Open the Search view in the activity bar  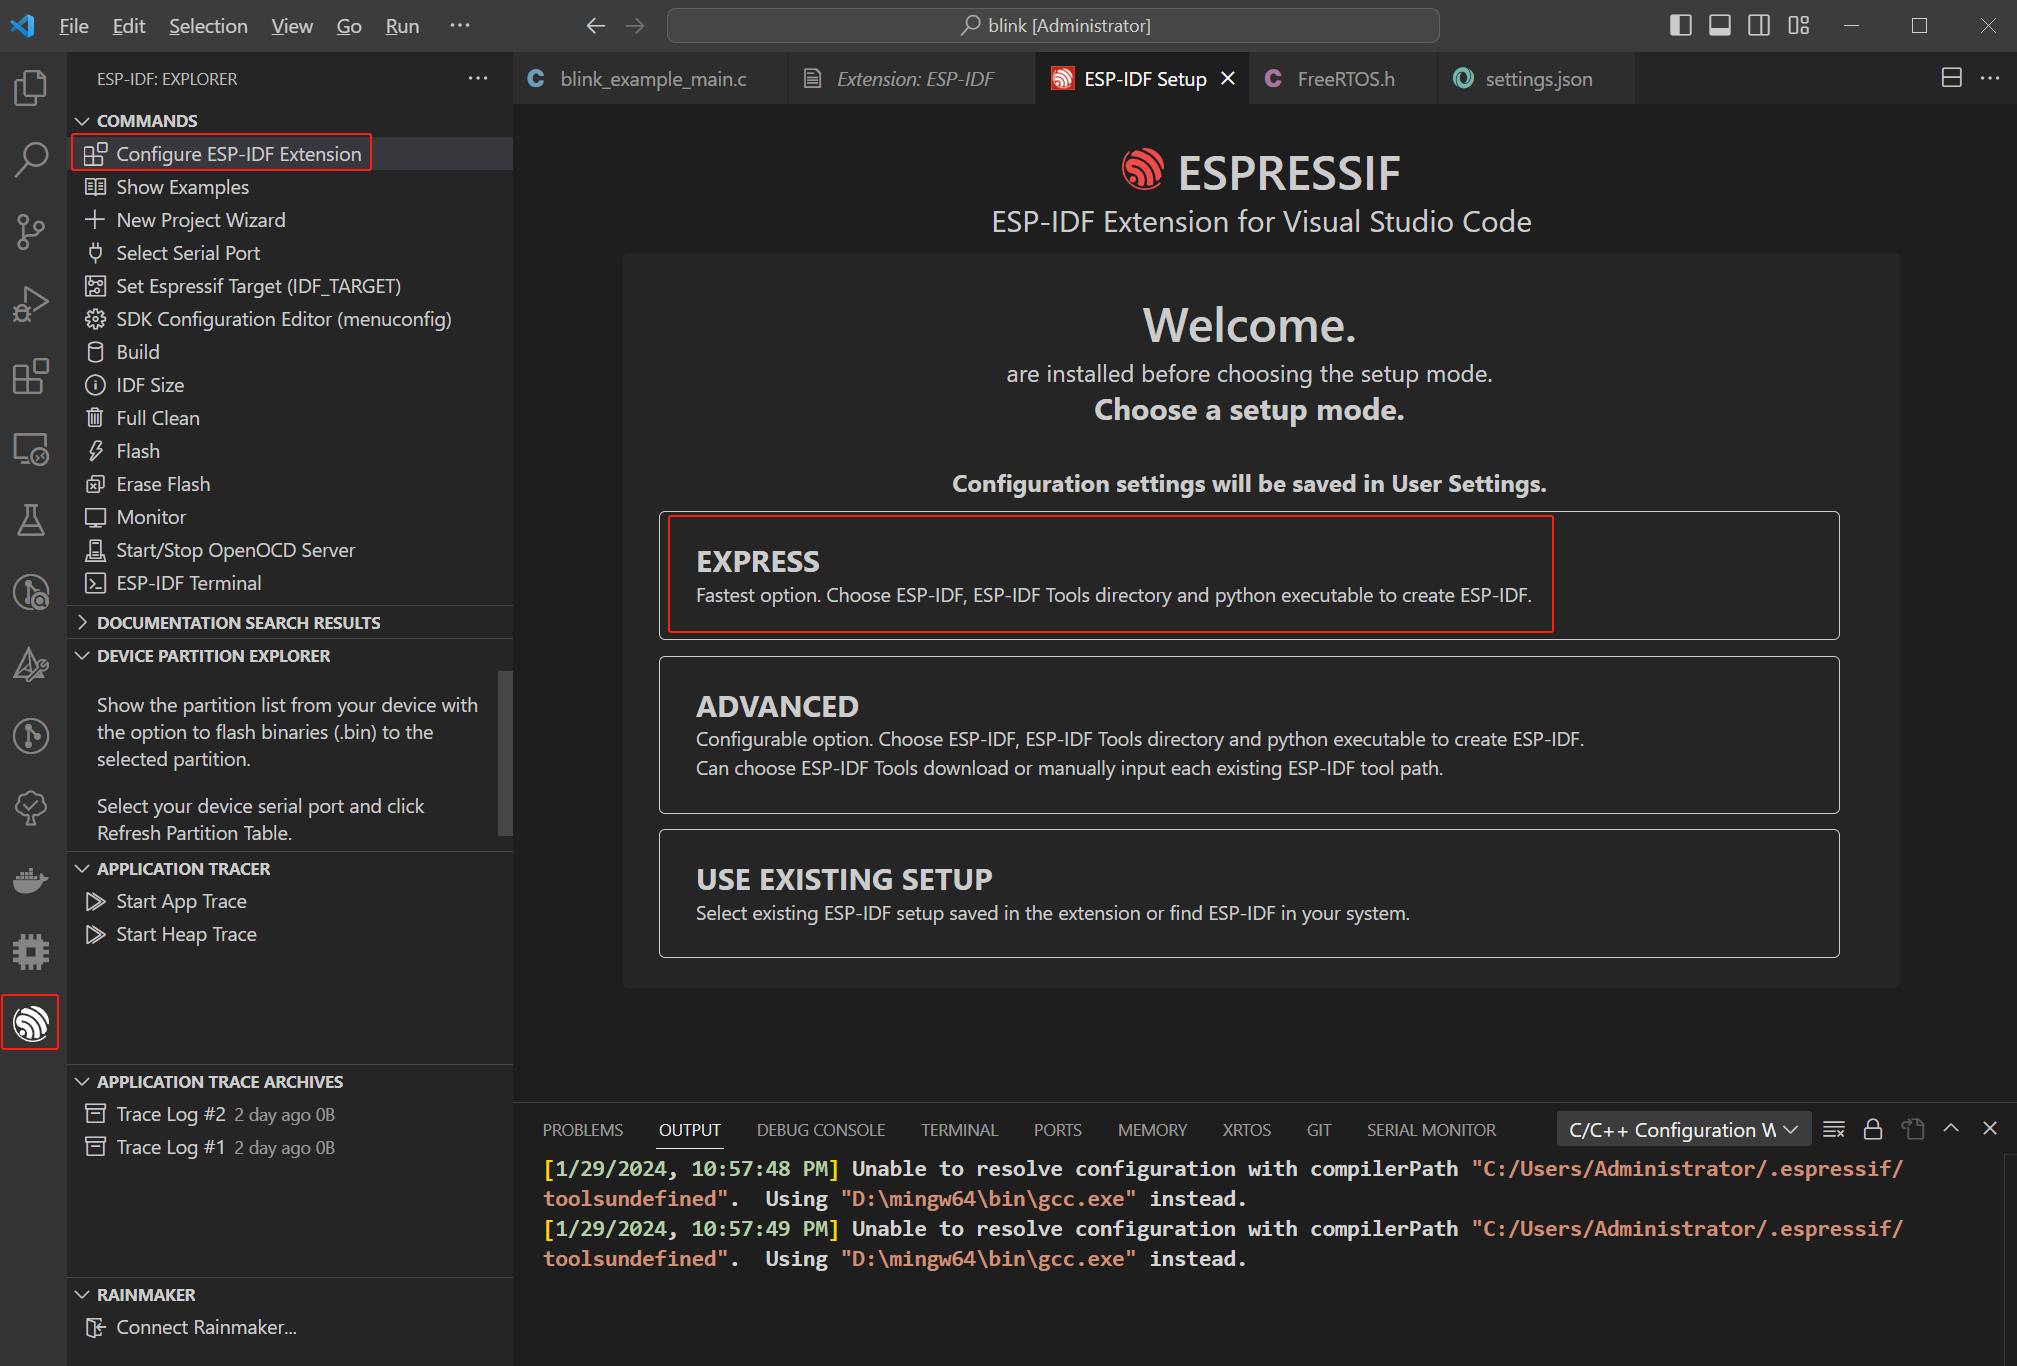coord(31,159)
